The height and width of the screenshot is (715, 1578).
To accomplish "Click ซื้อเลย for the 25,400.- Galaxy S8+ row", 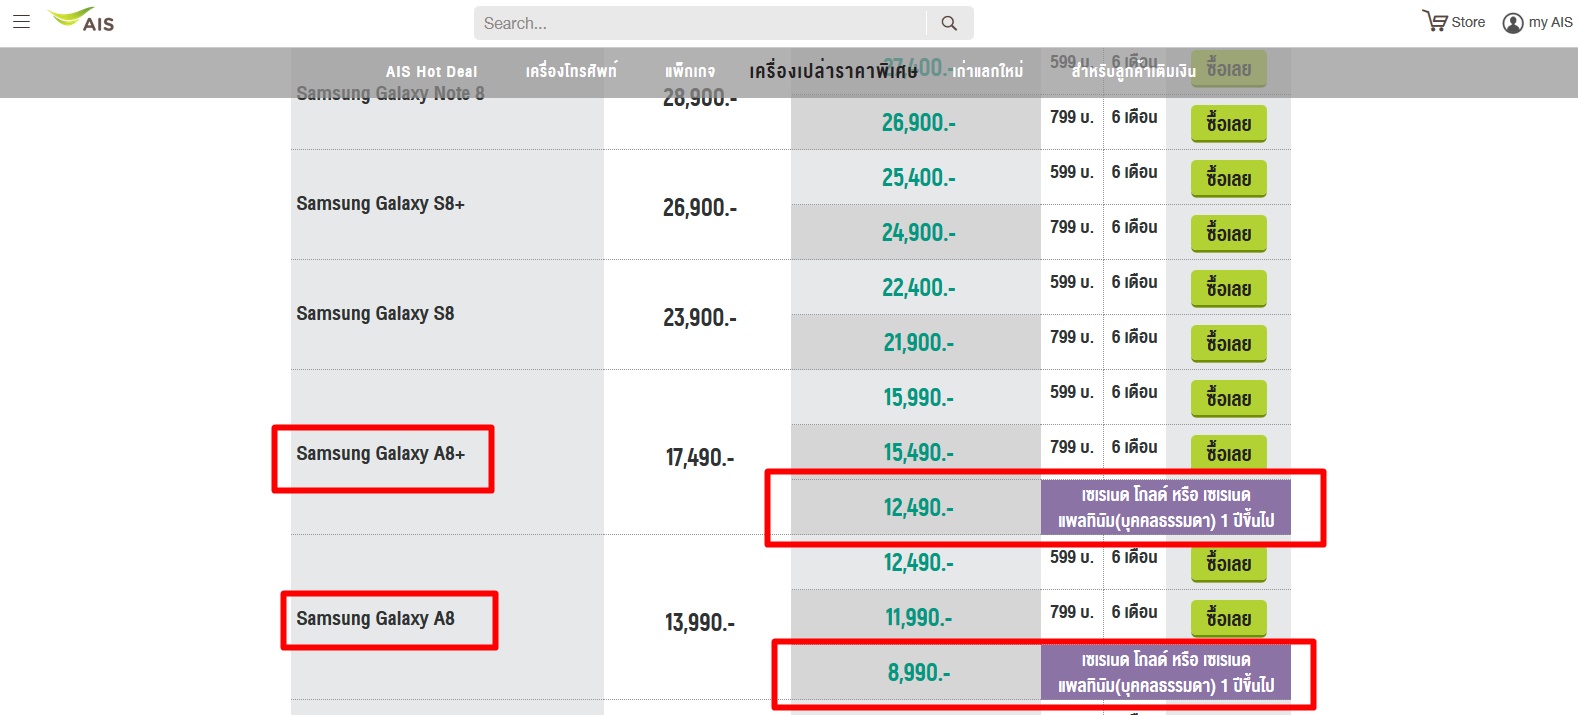I will click(x=1228, y=179).
